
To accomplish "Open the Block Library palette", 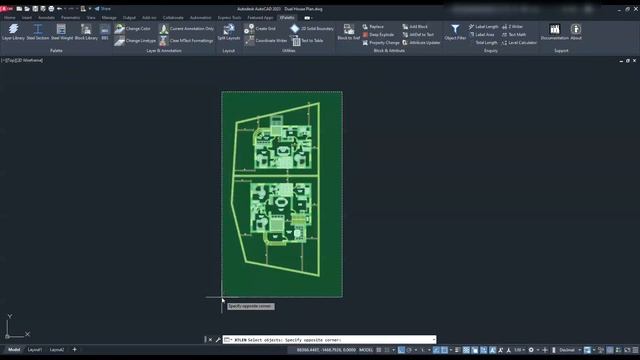I will coord(86,32).
